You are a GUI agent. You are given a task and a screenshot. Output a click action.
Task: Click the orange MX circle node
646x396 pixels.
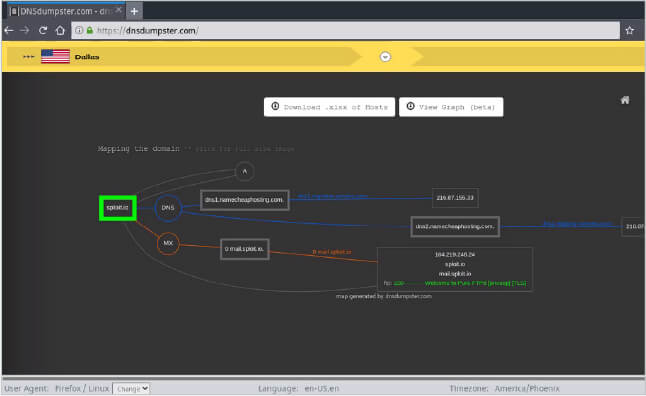(168, 243)
